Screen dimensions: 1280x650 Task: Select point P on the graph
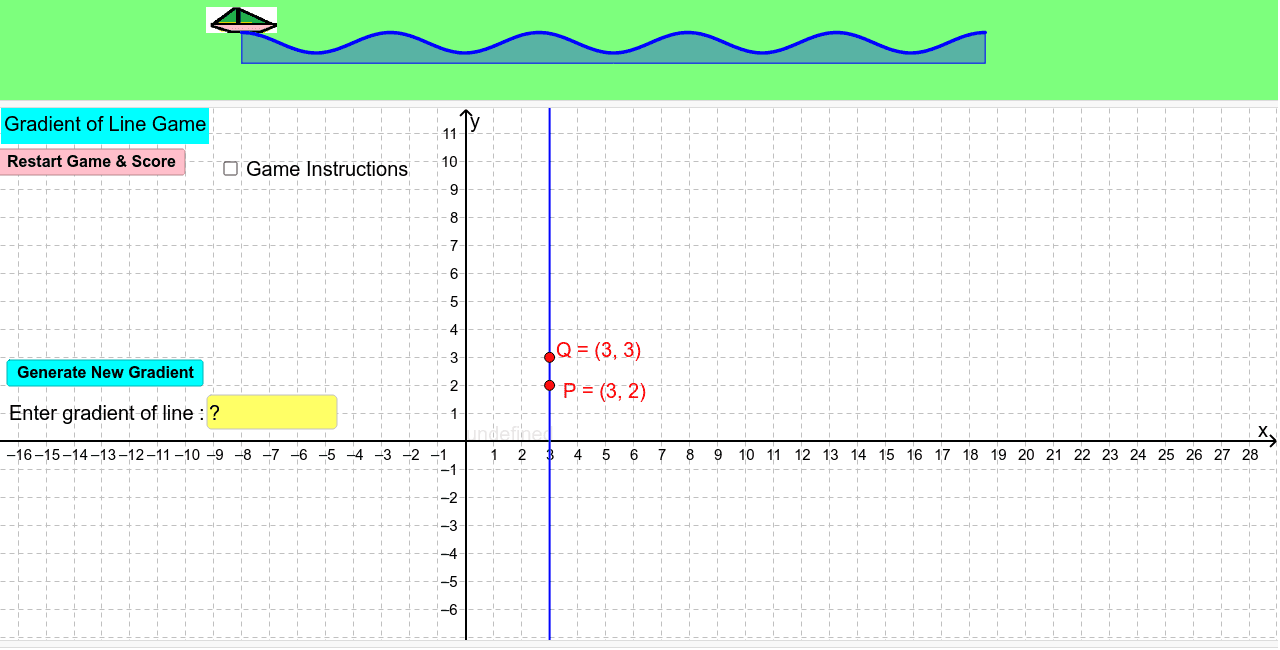coord(550,384)
